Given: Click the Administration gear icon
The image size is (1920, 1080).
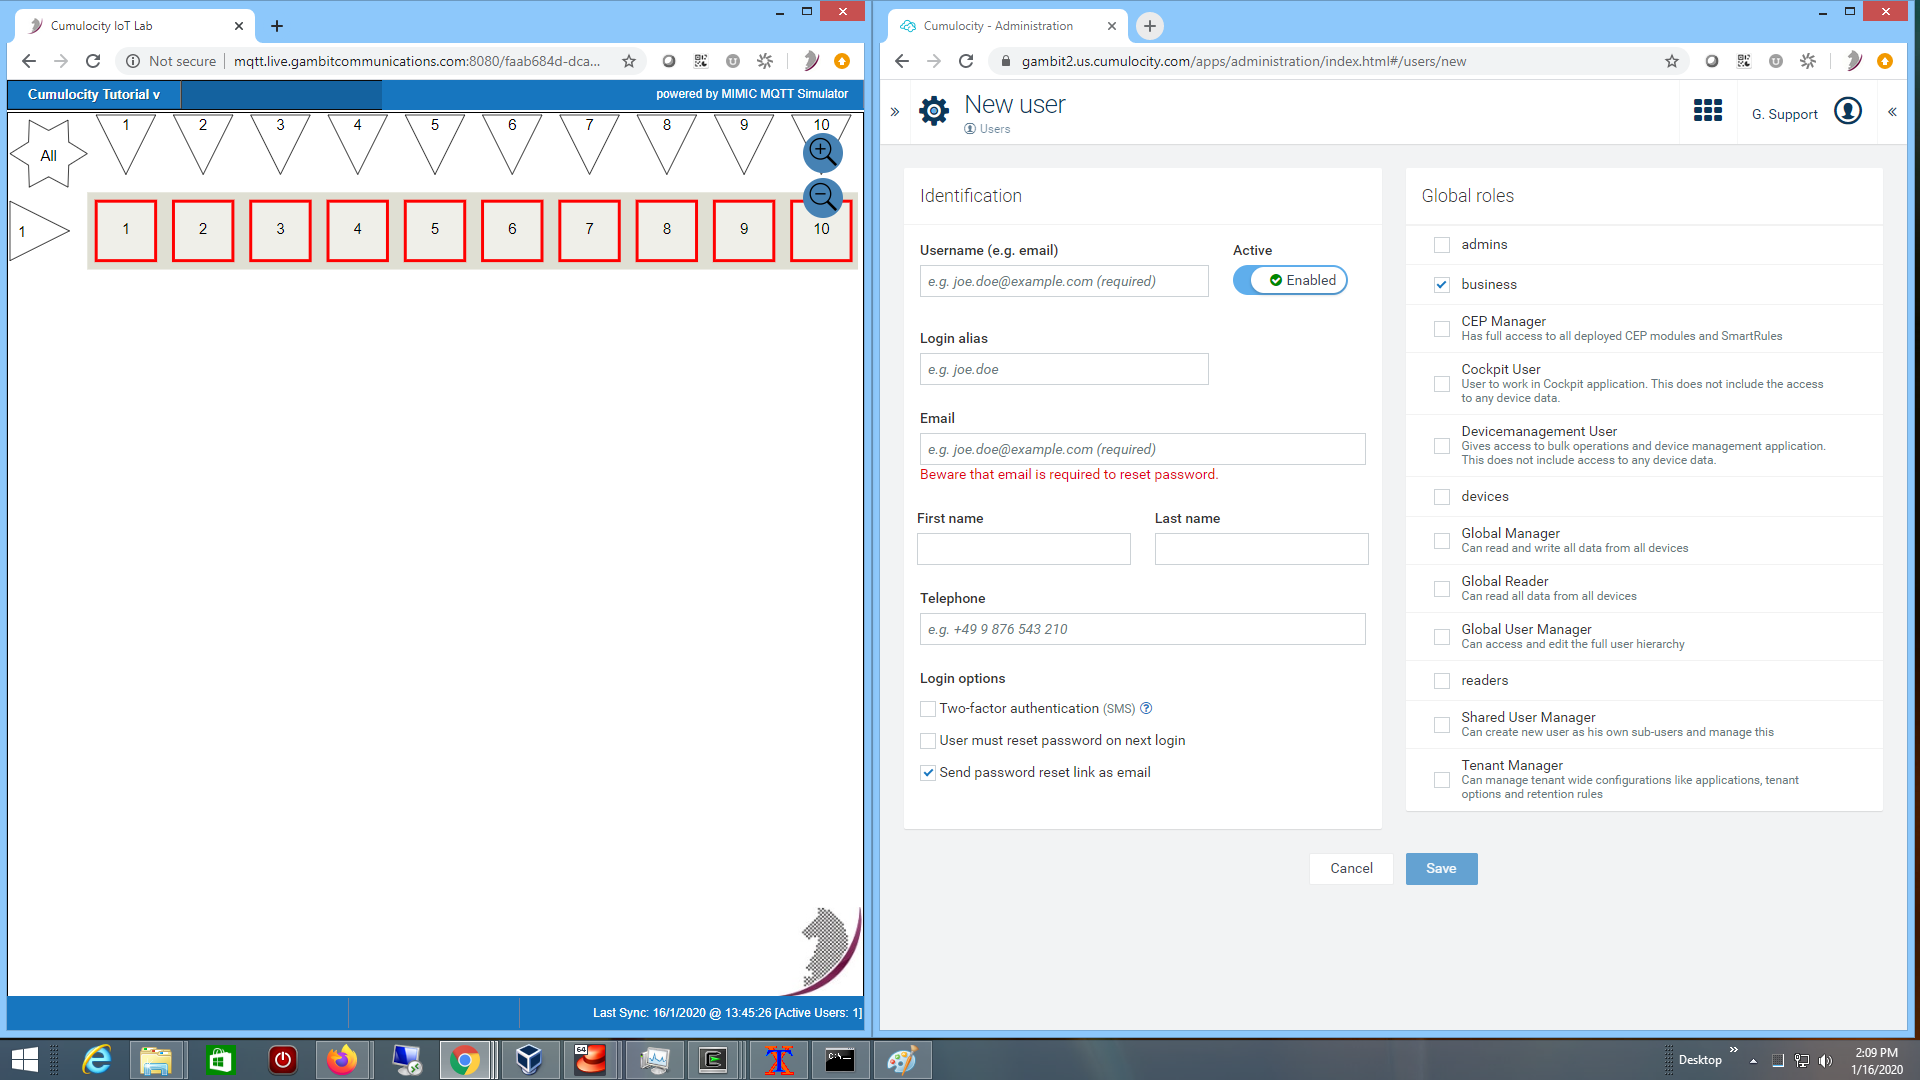Looking at the screenshot, I should 934,111.
